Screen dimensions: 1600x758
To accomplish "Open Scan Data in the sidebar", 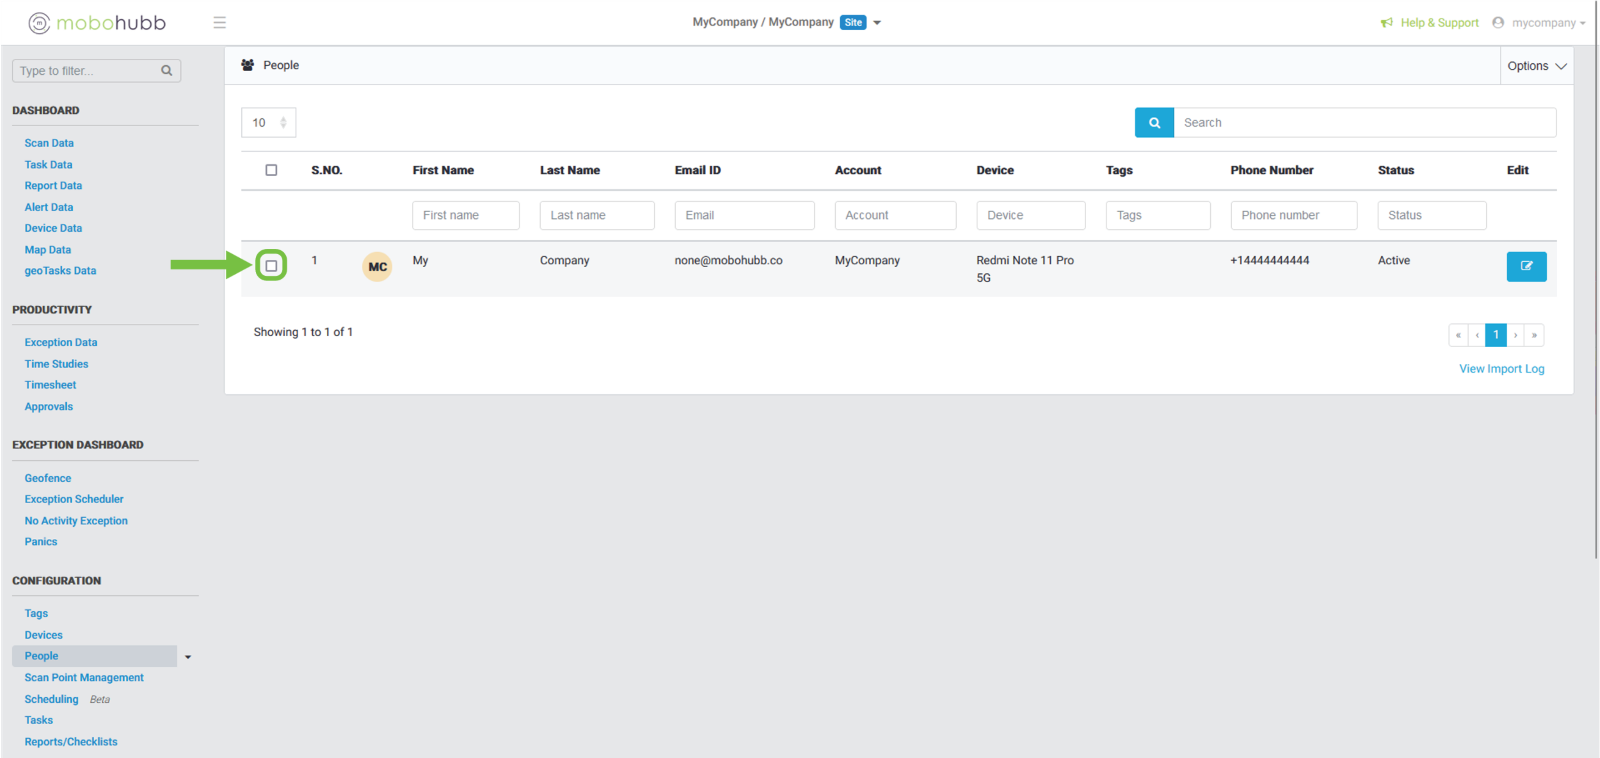I will [49, 143].
